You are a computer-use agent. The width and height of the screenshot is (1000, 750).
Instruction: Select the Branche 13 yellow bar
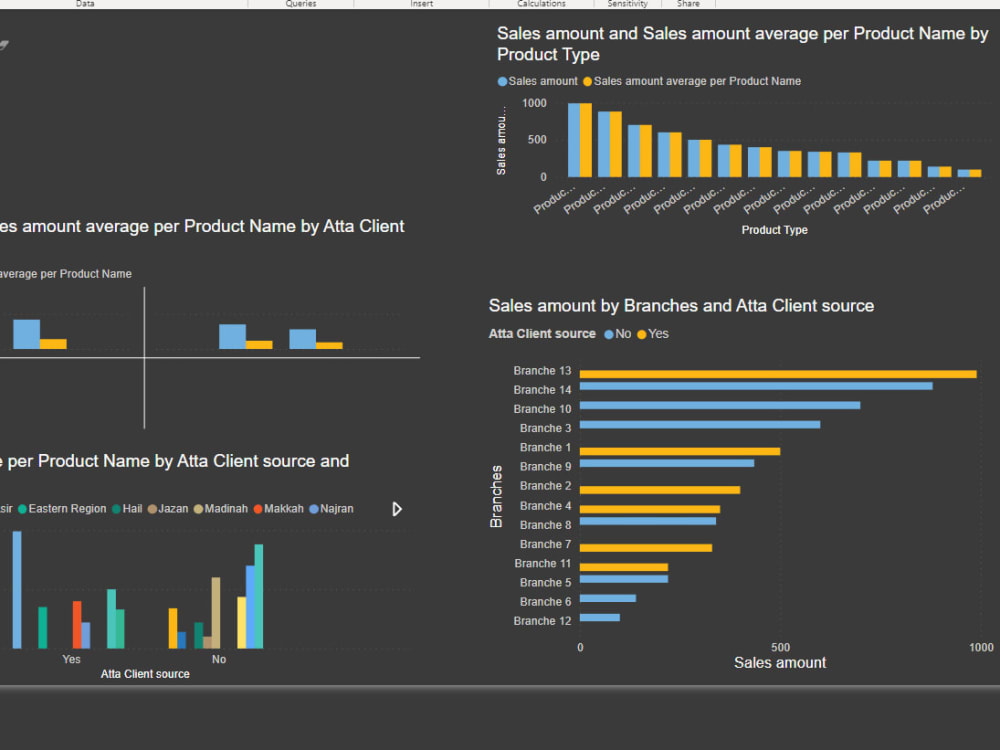point(775,374)
